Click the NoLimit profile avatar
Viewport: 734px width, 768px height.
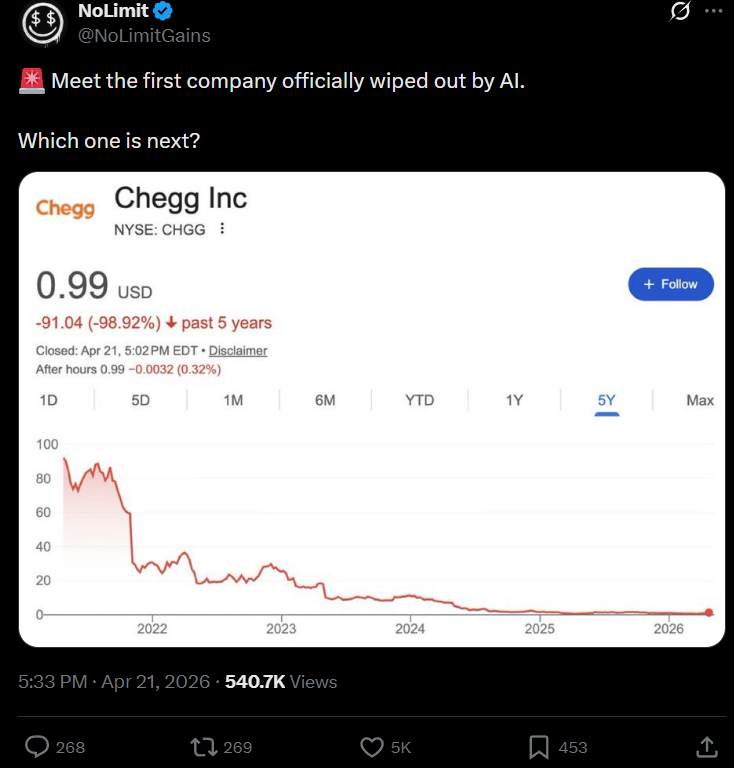pyautogui.click(x=39, y=24)
